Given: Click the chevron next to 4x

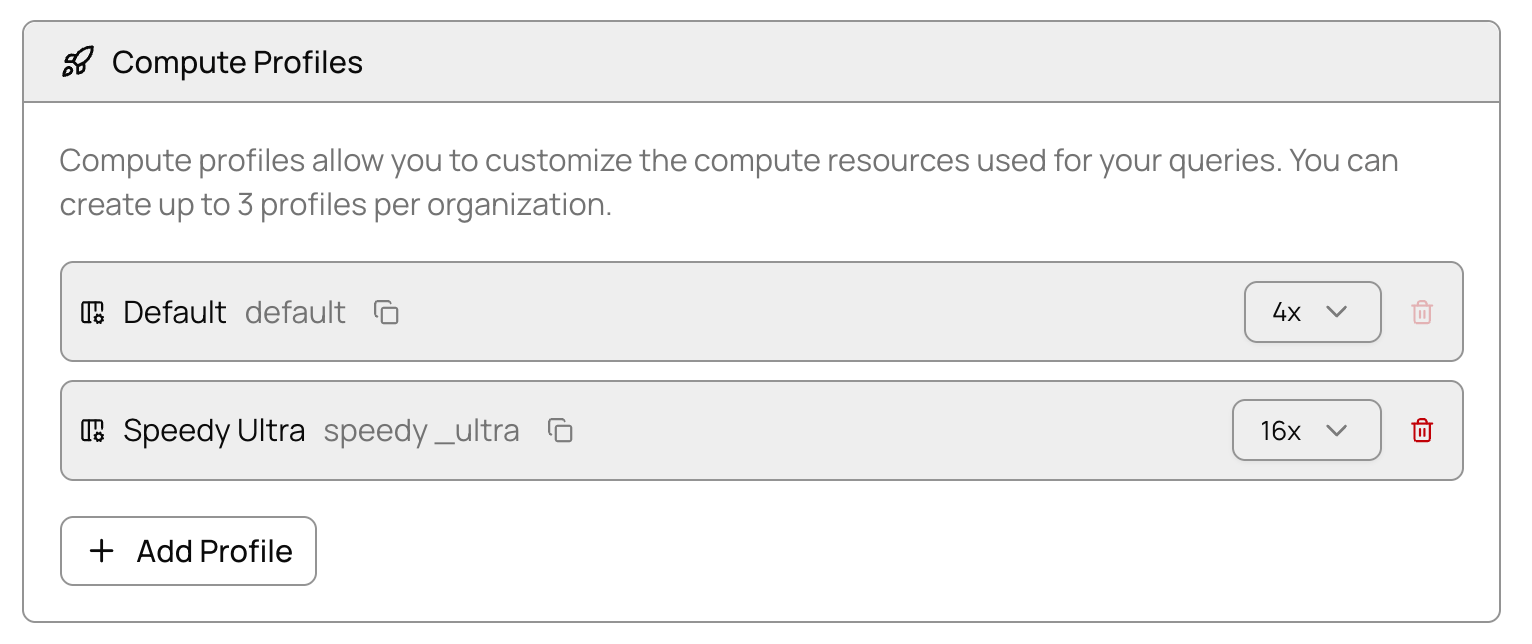Looking at the screenshot, I should (x=1336, y=312).
